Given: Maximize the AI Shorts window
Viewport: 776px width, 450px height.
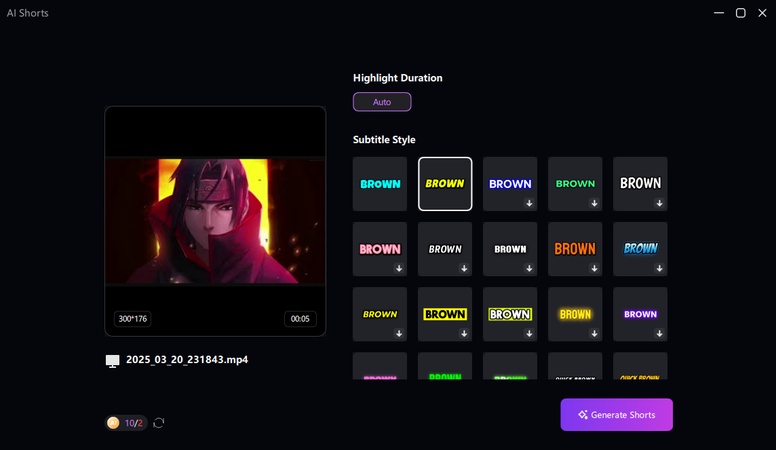Looking at the screenshot, I should click(x=740, y=13).
